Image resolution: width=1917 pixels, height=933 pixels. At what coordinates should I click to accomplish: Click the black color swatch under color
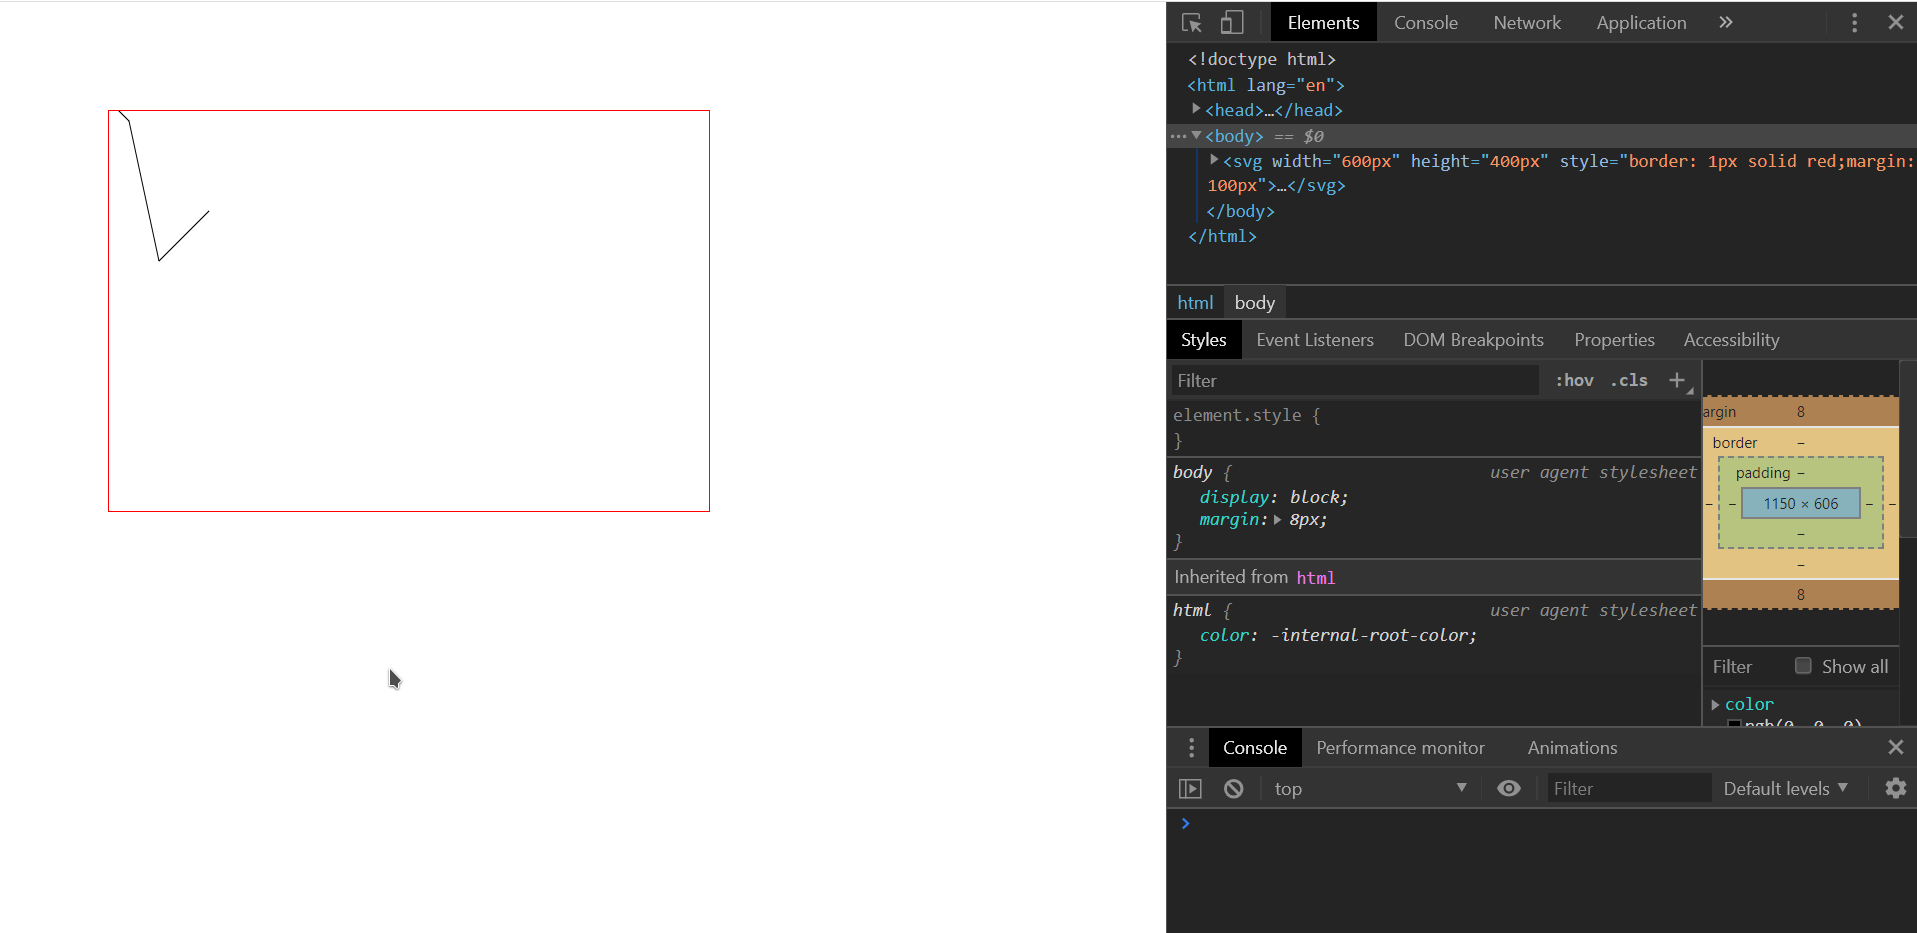pos(1735,723)
